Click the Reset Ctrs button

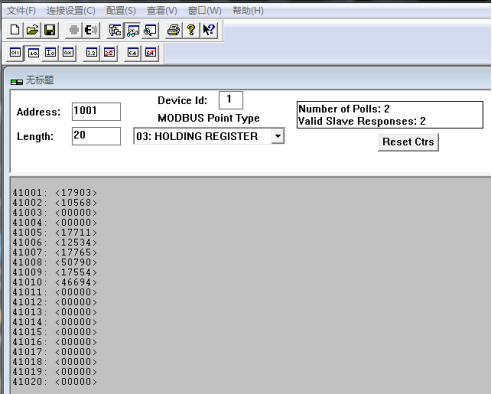point(408,142)
